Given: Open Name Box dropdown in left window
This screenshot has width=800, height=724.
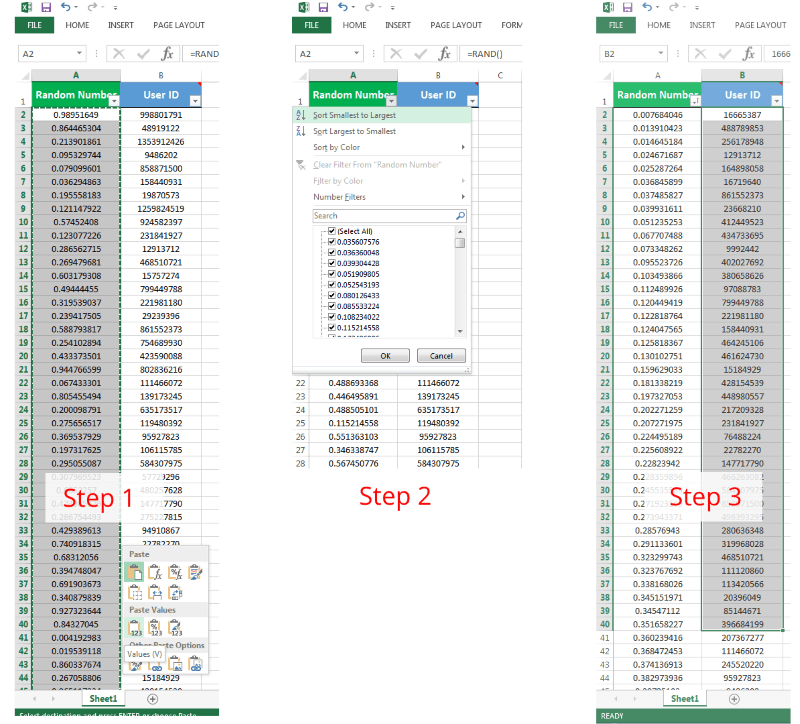Looking at the screenshot, I should click(79, 53).
